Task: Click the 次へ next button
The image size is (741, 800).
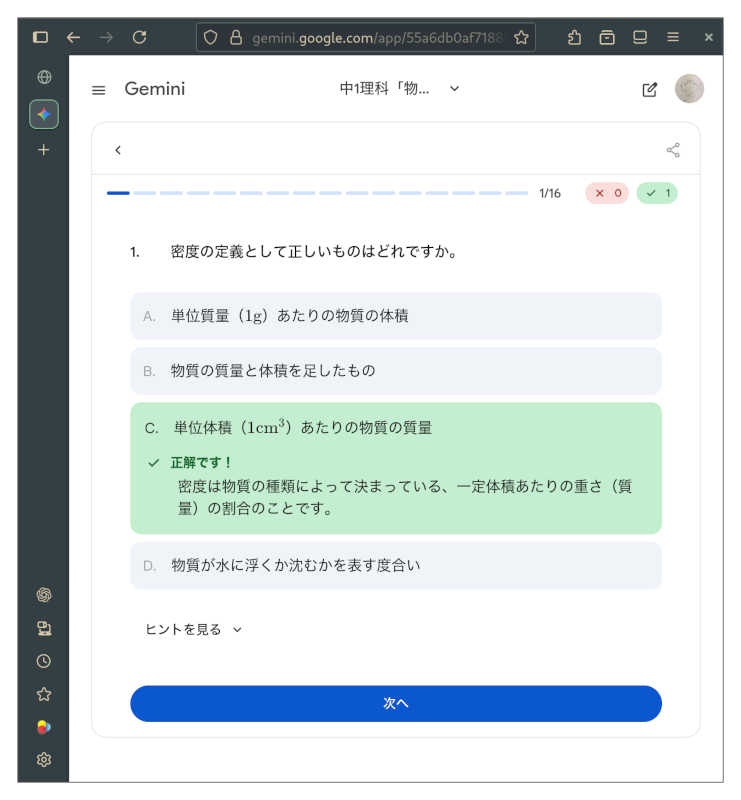Action: (396, 703)
